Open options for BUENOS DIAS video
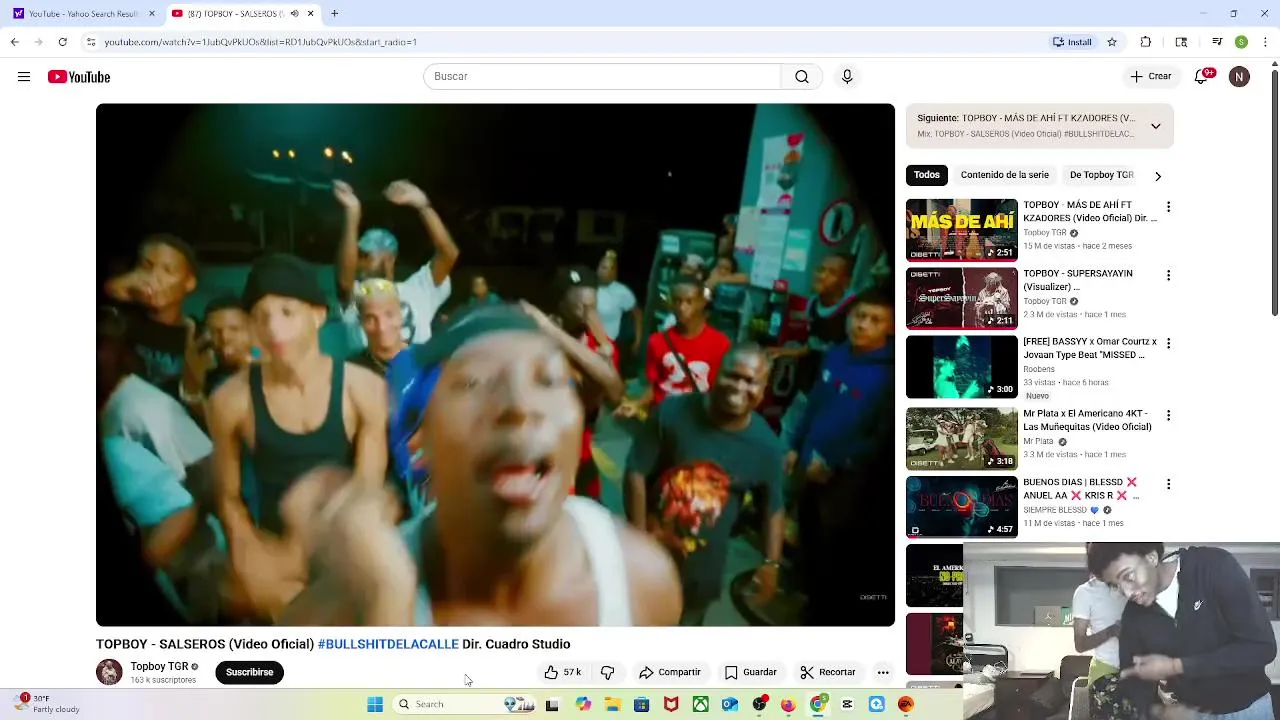This screenshot has height=720, width=1280. [x=1168, y=484]
